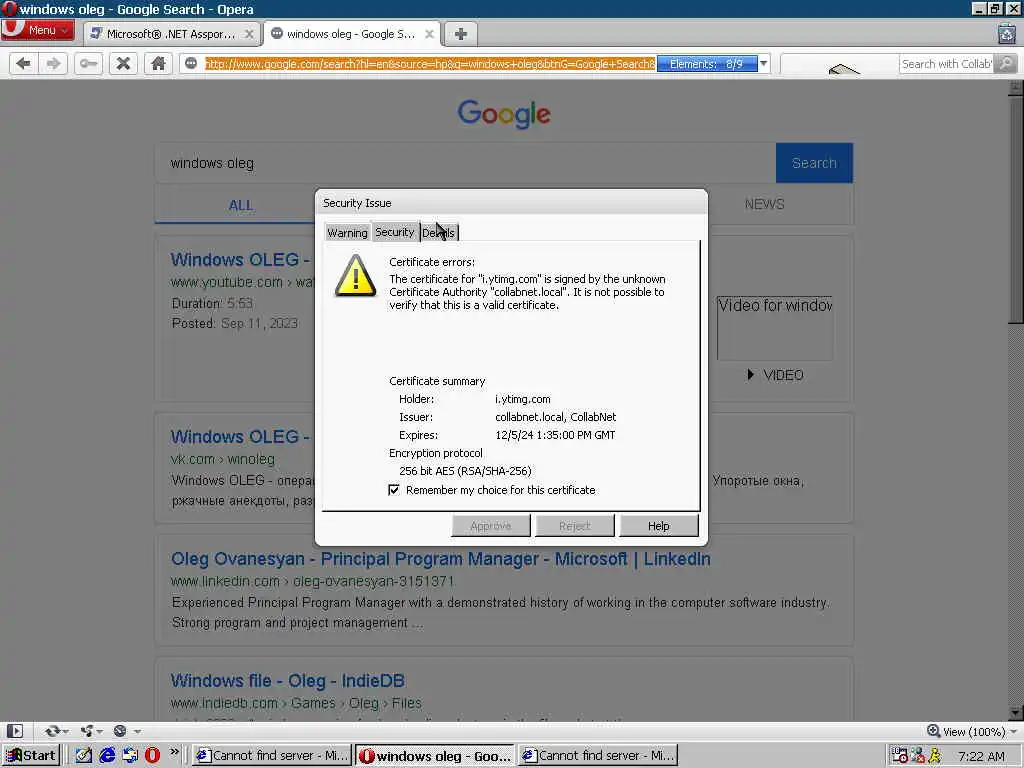Go back using the Back arrow
1024x768 pixels.
coord(24,63)
